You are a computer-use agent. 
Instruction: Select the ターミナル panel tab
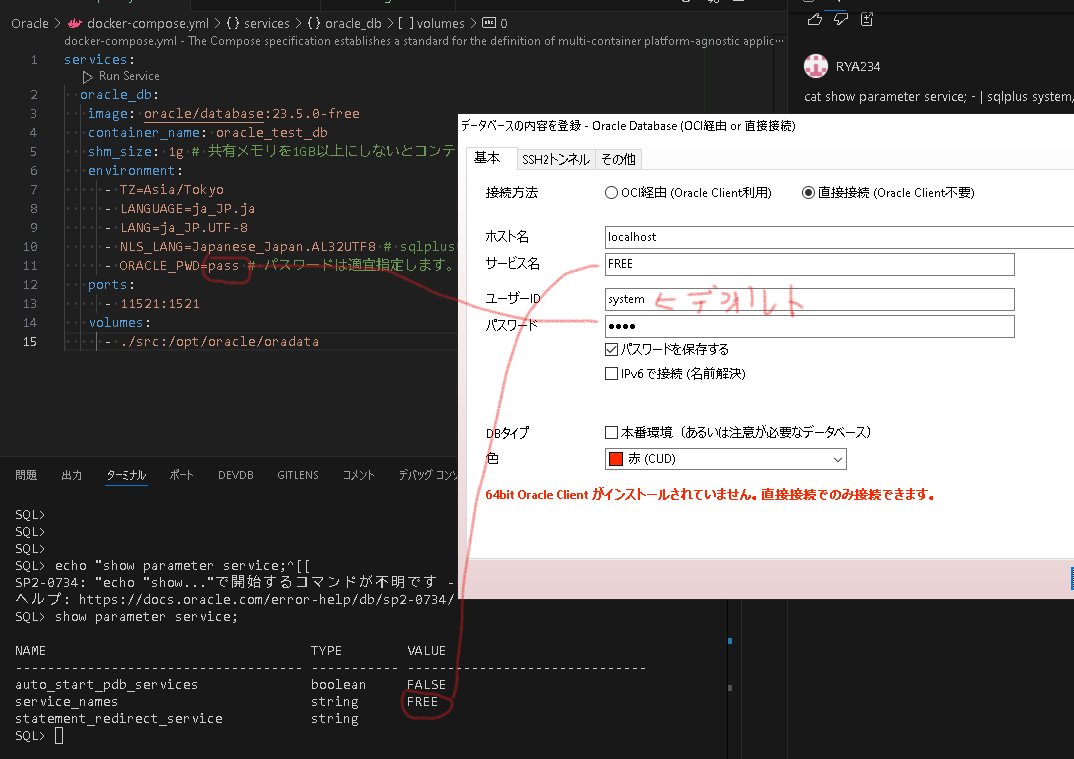coord(127,475)
